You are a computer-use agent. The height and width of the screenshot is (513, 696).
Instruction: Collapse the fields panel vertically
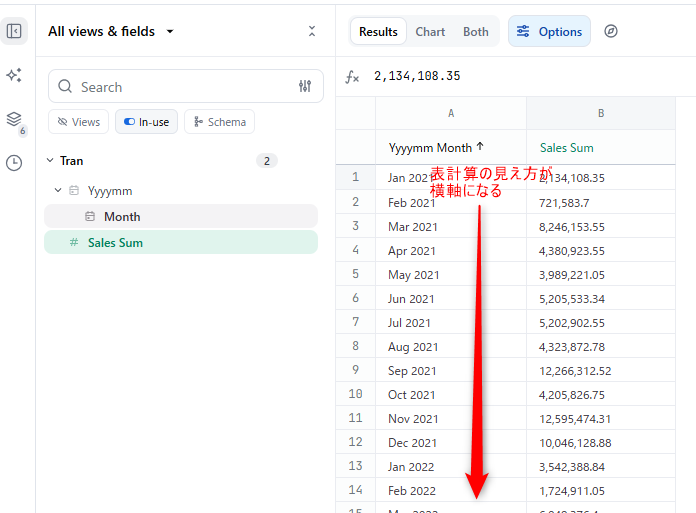tap(312, 31)
